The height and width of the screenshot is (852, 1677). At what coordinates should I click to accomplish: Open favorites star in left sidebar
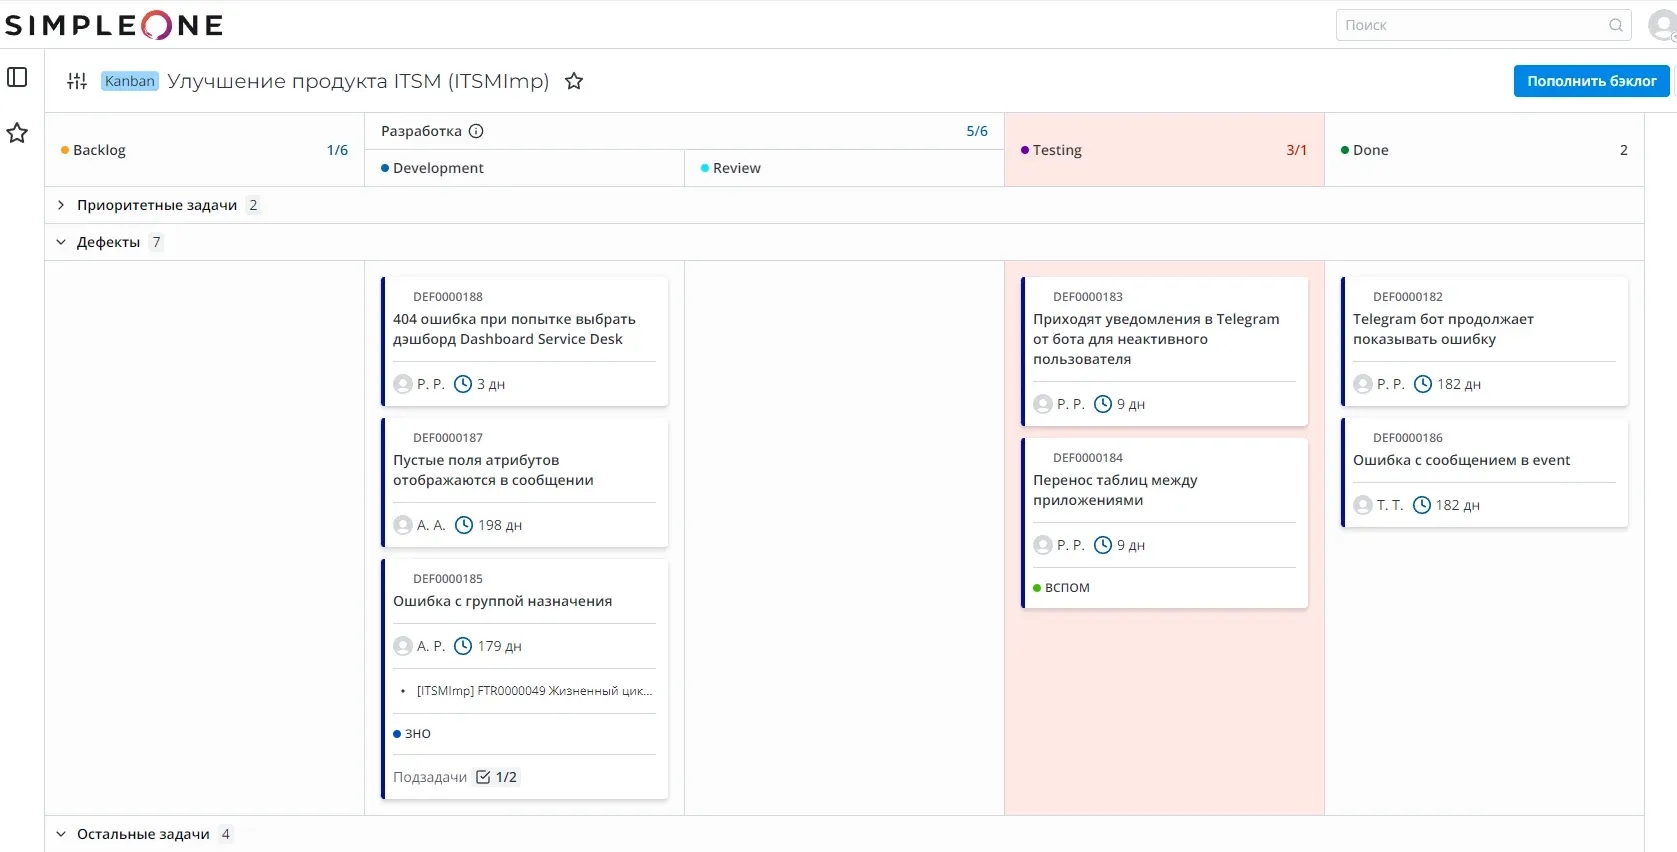coord(17,133)
